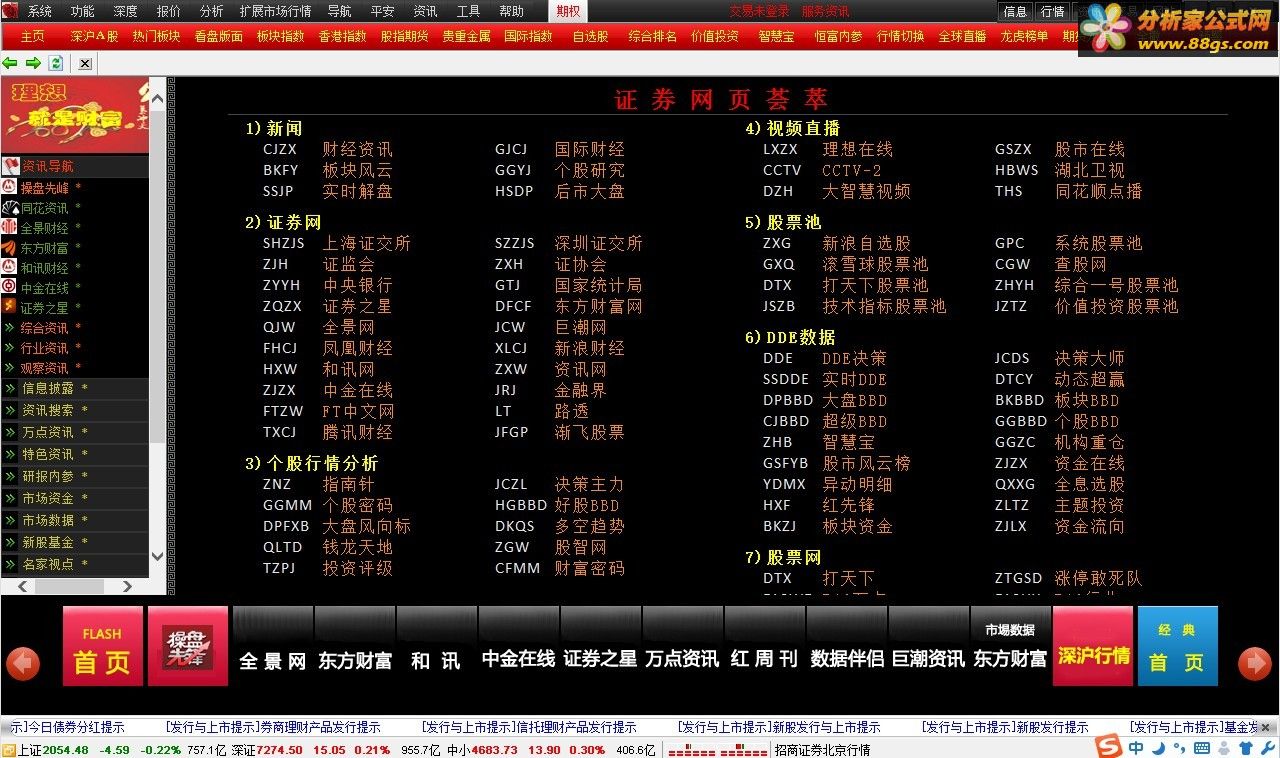Viewport: 1280px width, 758px height.
Task: Click the Sogou input method S icon
Action: (x=1108, y=748)
